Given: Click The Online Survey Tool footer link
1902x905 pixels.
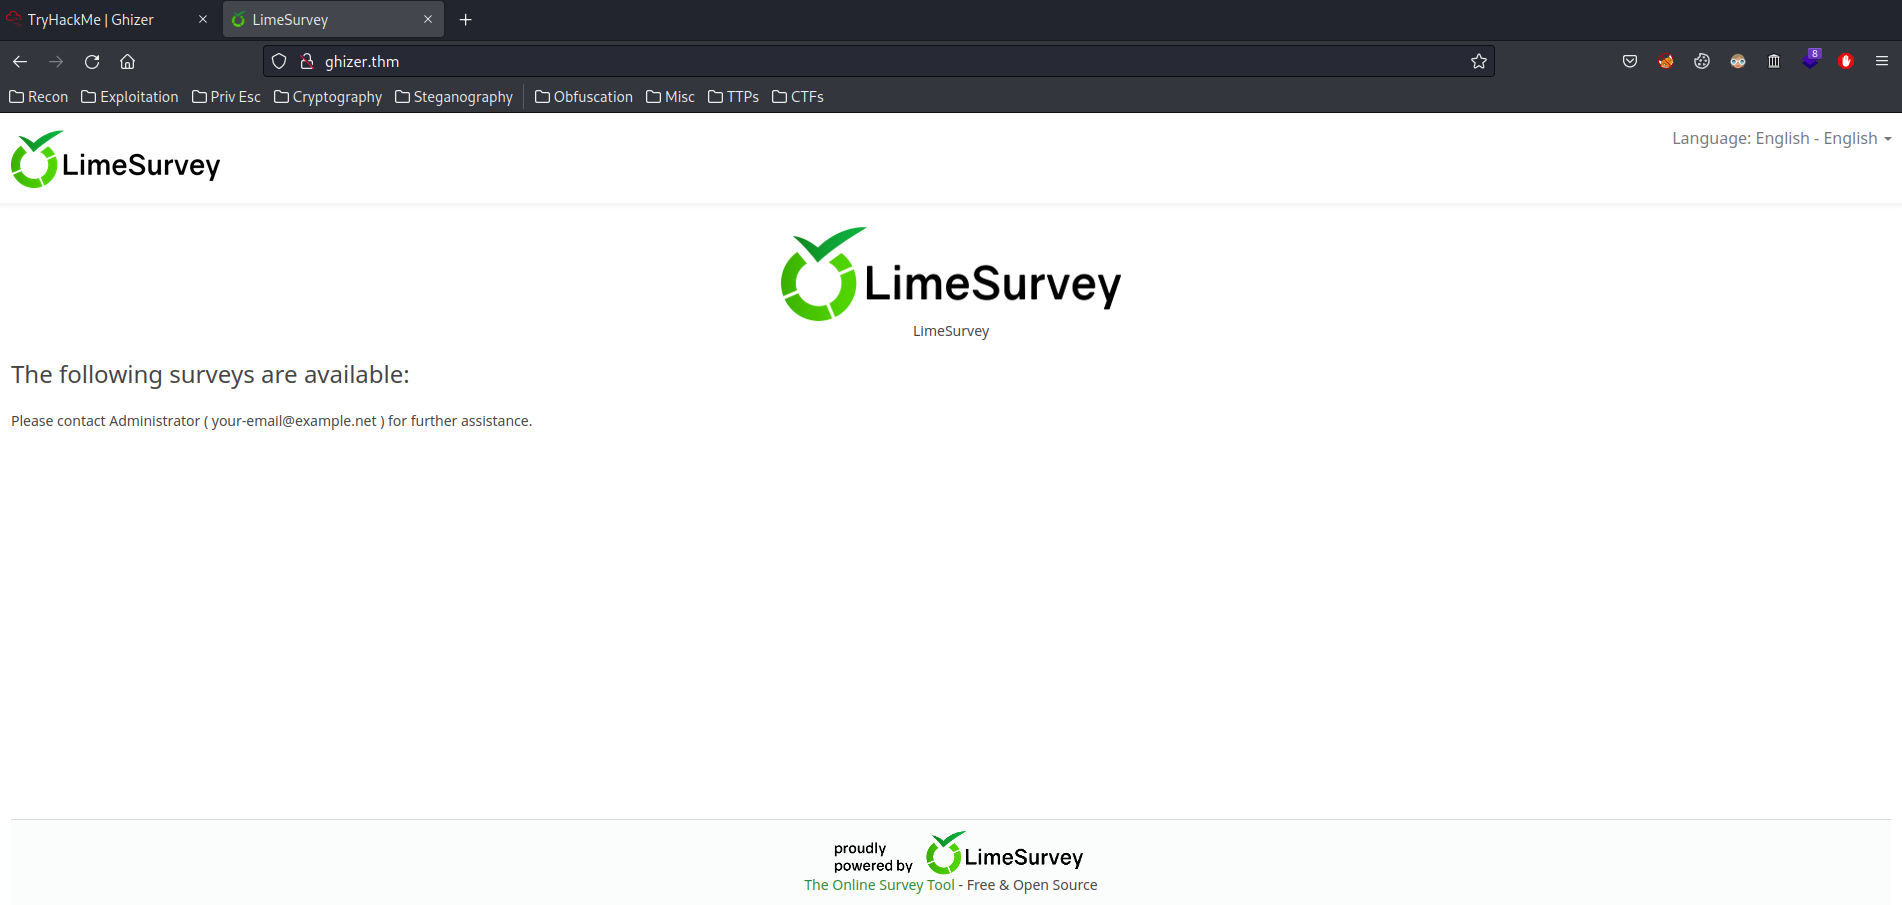Looking at the screenshot, I should coord(879,885).
